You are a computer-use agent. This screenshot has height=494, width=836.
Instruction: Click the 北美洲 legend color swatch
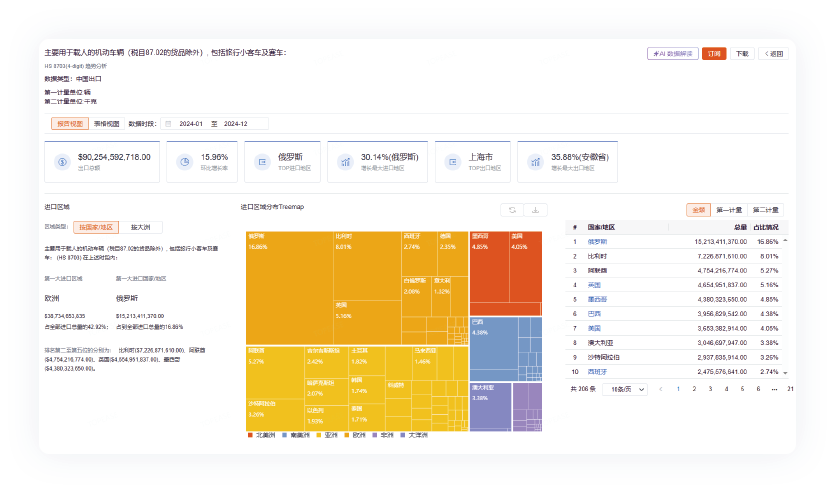point(250,435)
